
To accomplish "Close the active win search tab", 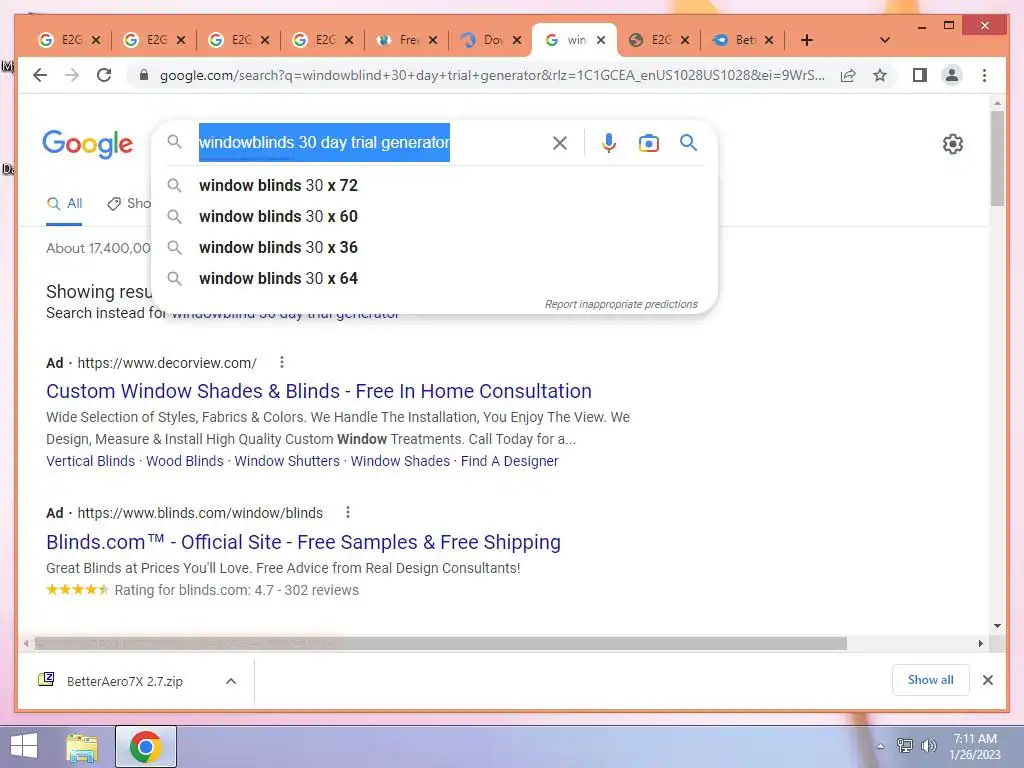I will (601, 40).
